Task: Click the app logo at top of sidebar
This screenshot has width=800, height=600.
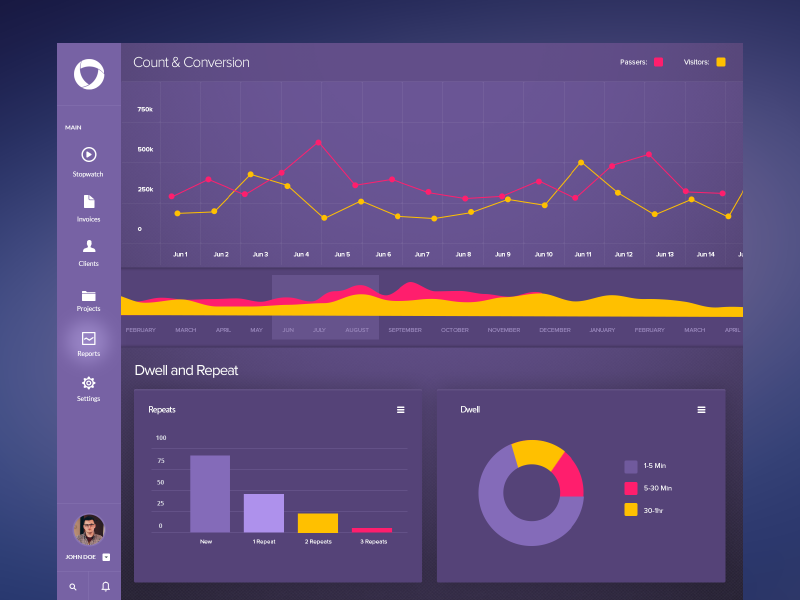Action: click(x=89, y=74)
